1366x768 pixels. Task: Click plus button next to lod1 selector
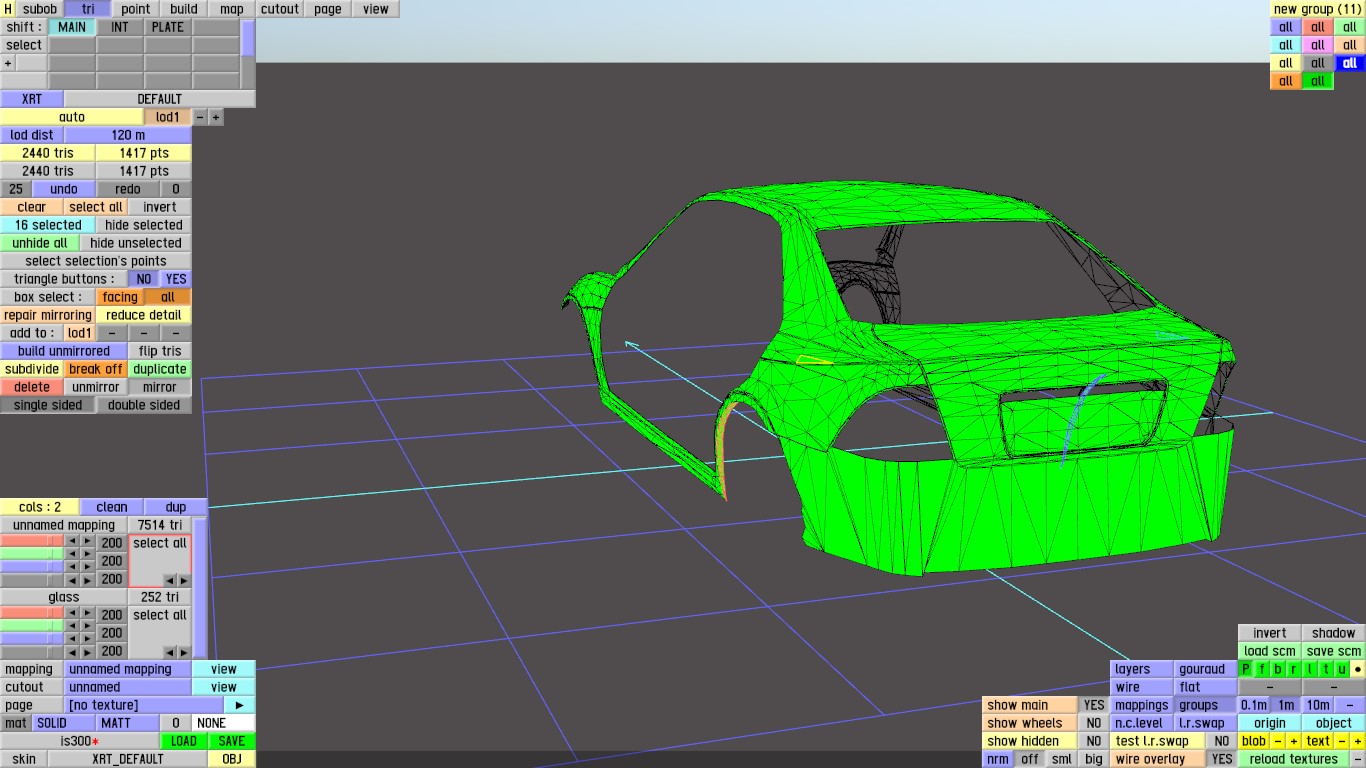coord(216,117)
